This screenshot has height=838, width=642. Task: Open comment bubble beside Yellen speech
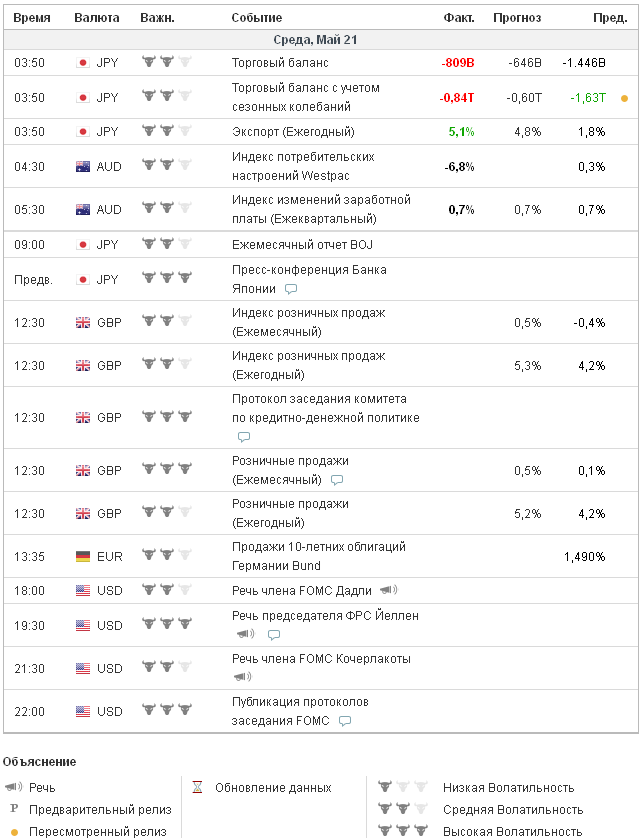point(274,635)
